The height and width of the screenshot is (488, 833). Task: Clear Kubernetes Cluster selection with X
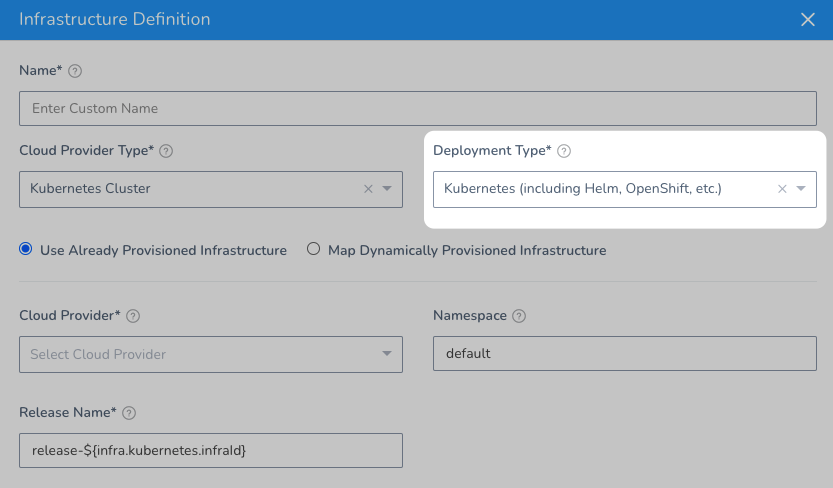pos(368,189)
